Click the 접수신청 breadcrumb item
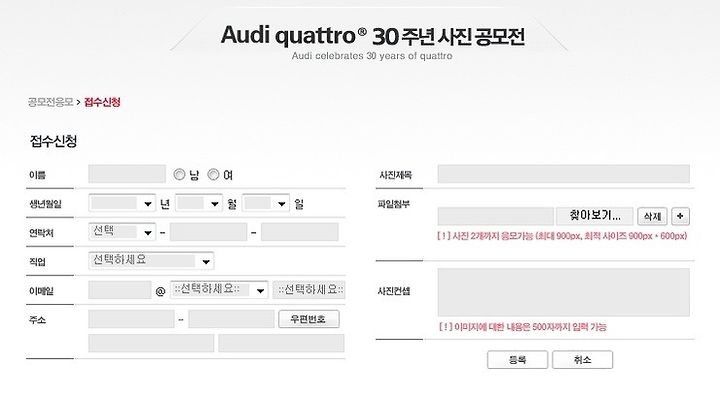Image resolution: width=720 pixels, height=397 pixels. 102,102
